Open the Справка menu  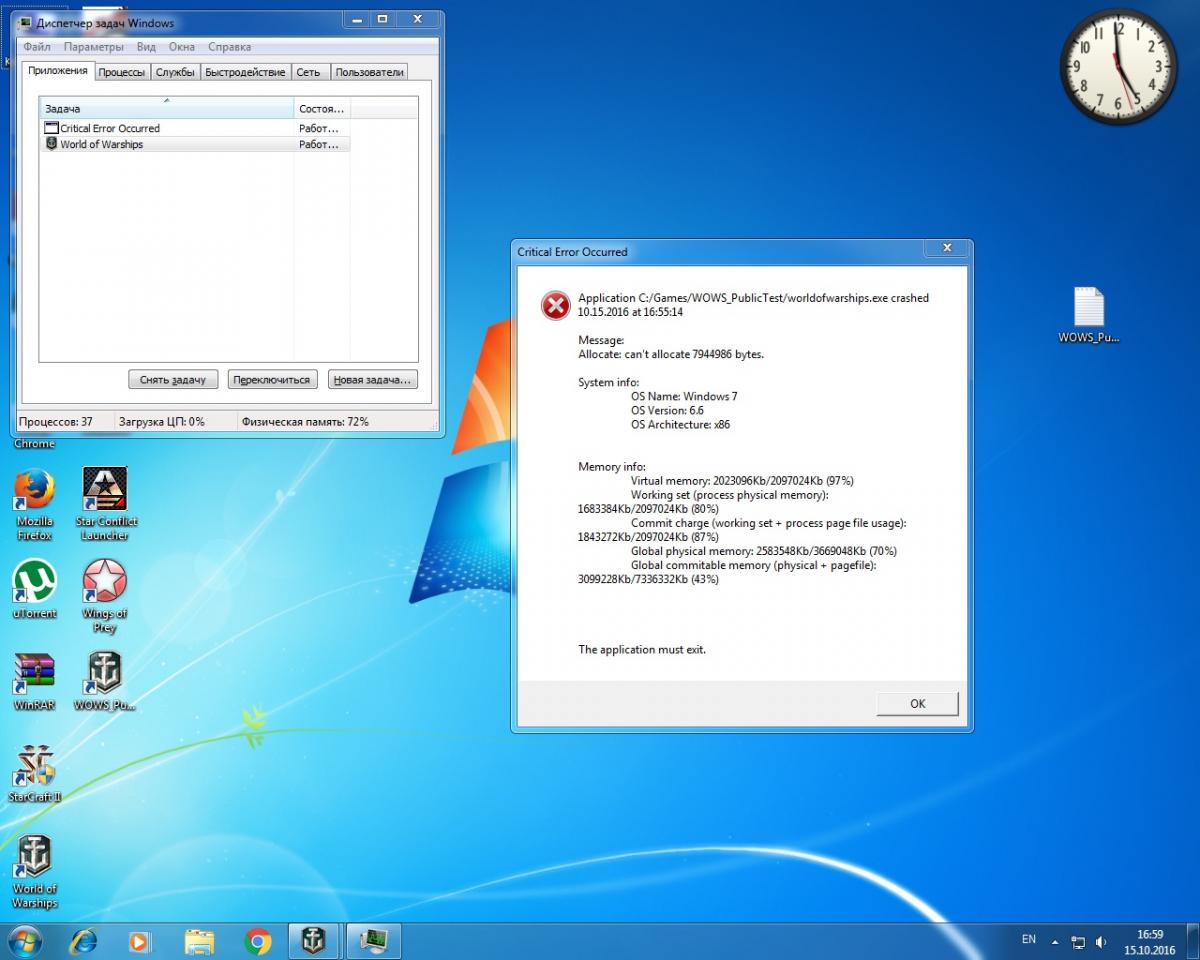230,47
